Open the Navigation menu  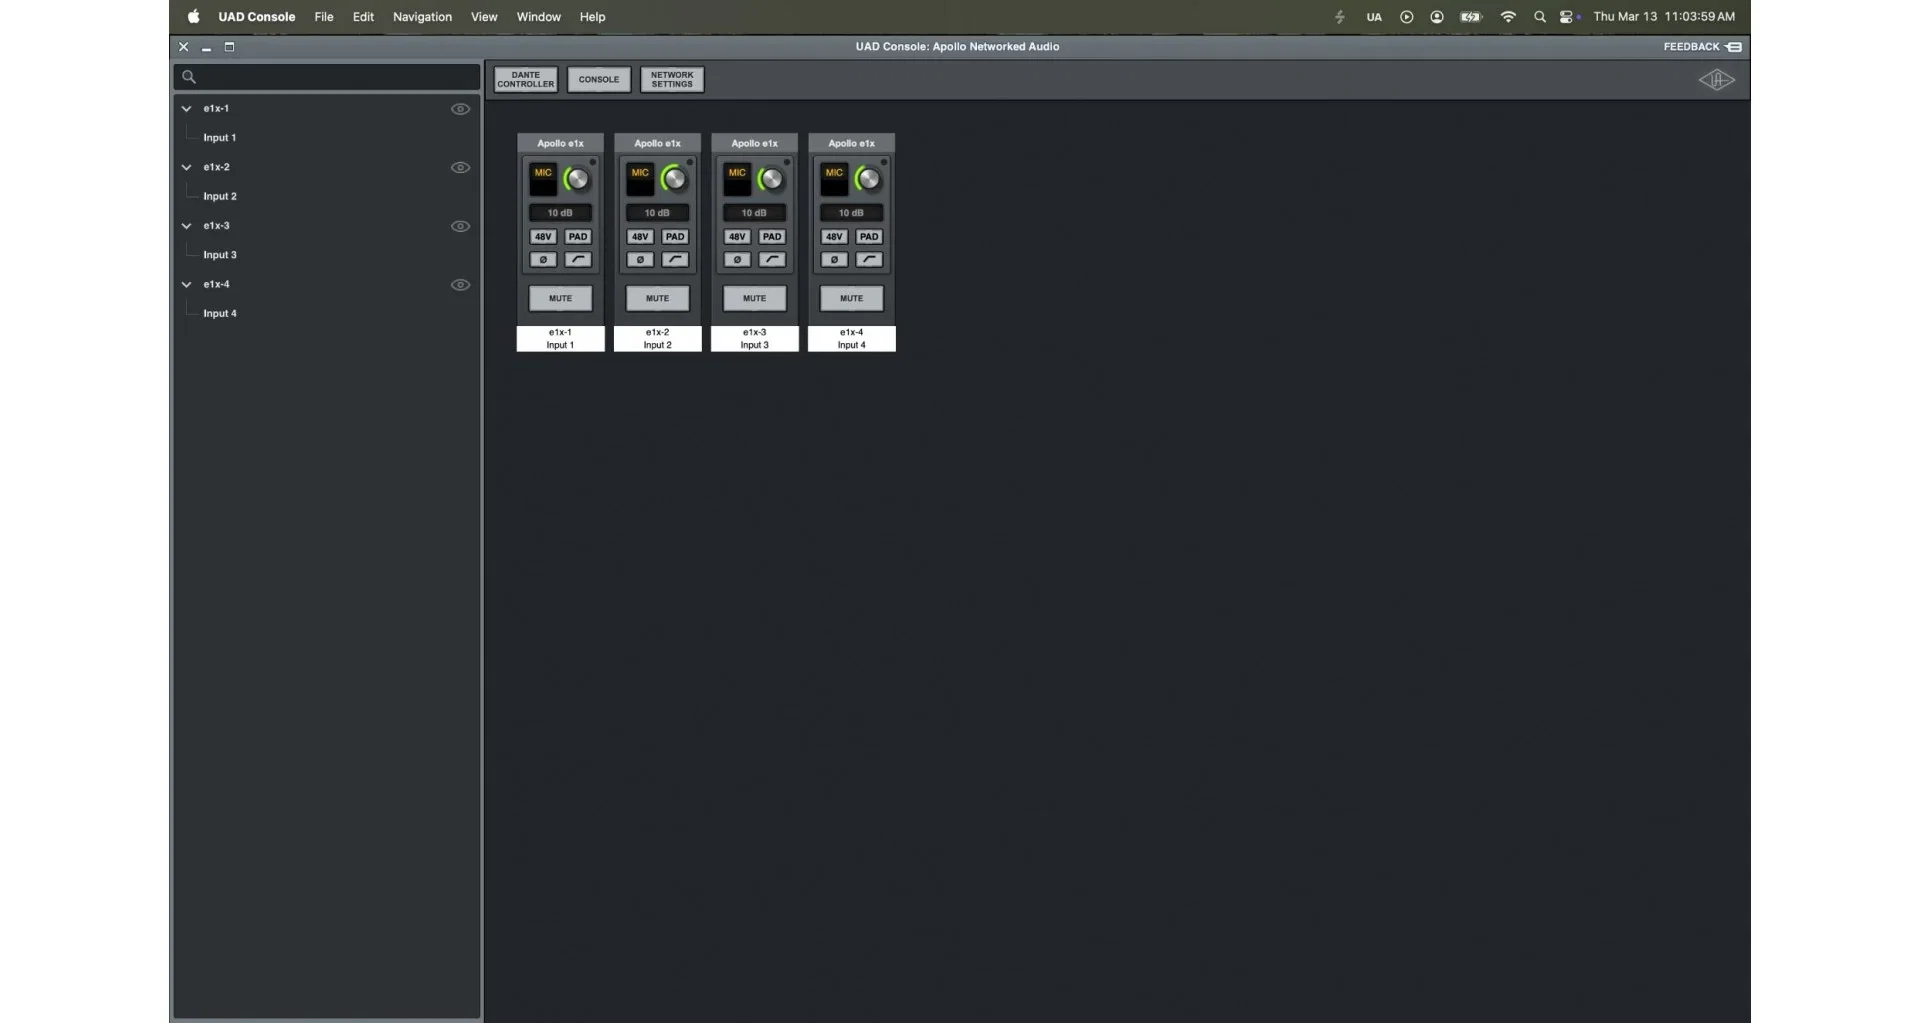click(x=422, y=17)
